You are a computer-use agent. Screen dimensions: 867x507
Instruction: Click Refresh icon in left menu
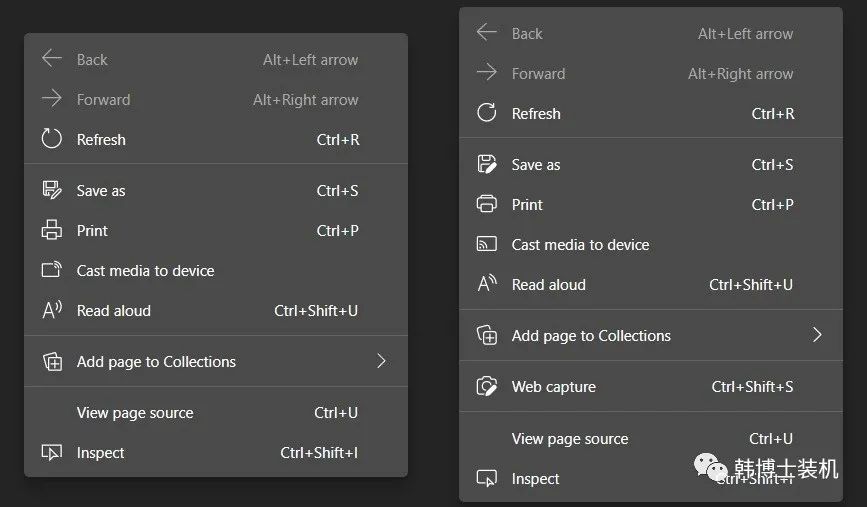point(52,139)
